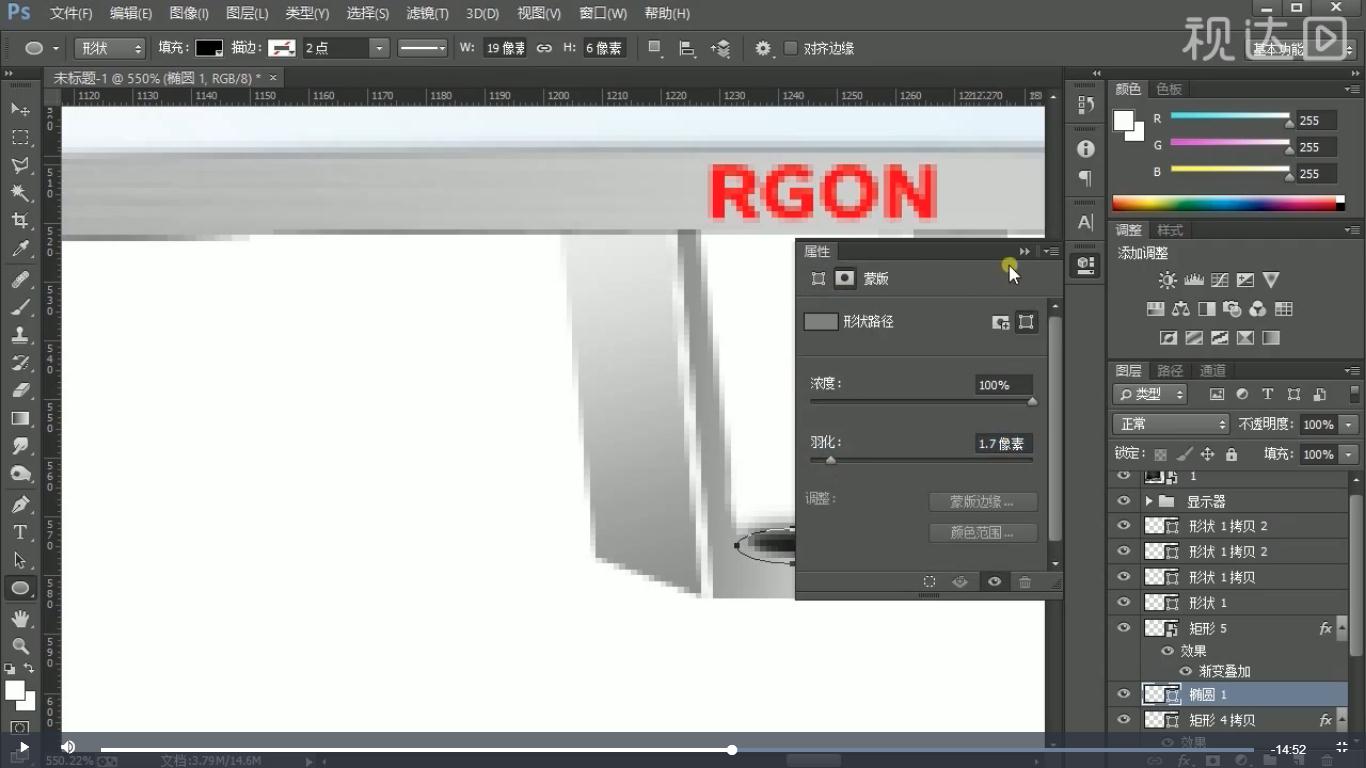Open the layer 不透明度 dropdown arrow
1366x768 pixels.
click(1350, 425)
